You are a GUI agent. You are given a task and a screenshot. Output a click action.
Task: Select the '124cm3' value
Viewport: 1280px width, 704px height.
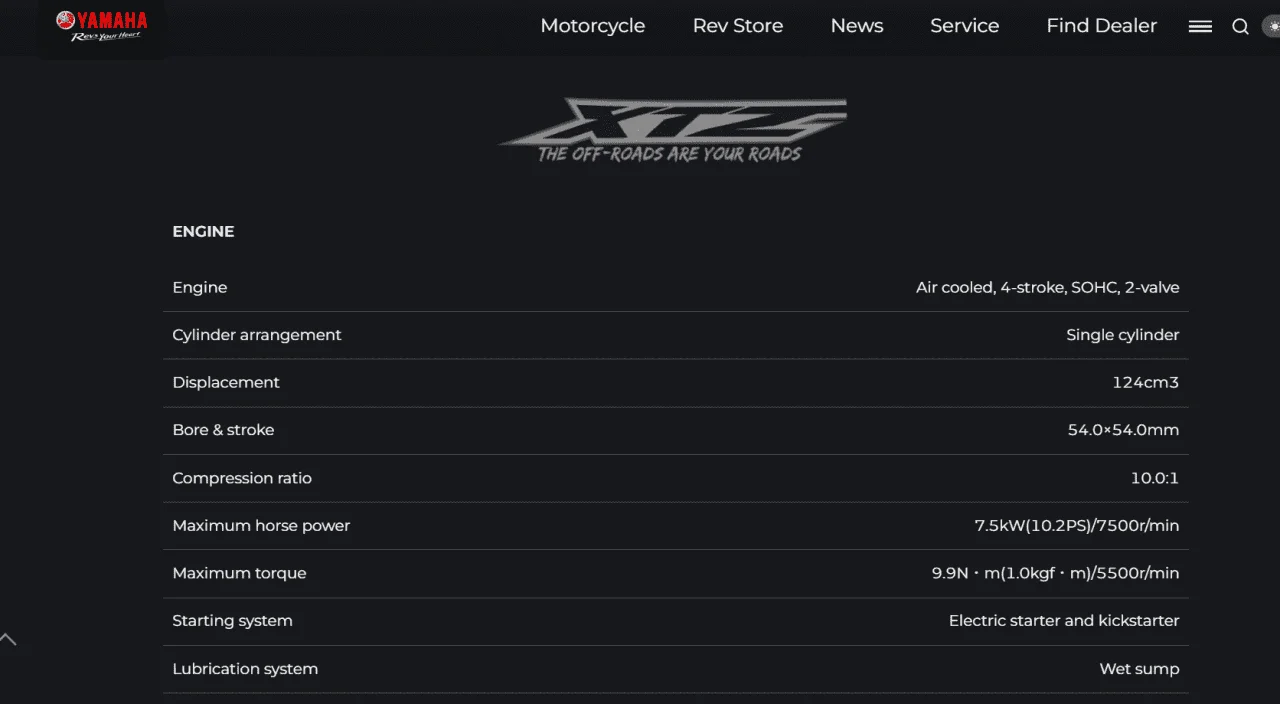(x=1146, y=383)
